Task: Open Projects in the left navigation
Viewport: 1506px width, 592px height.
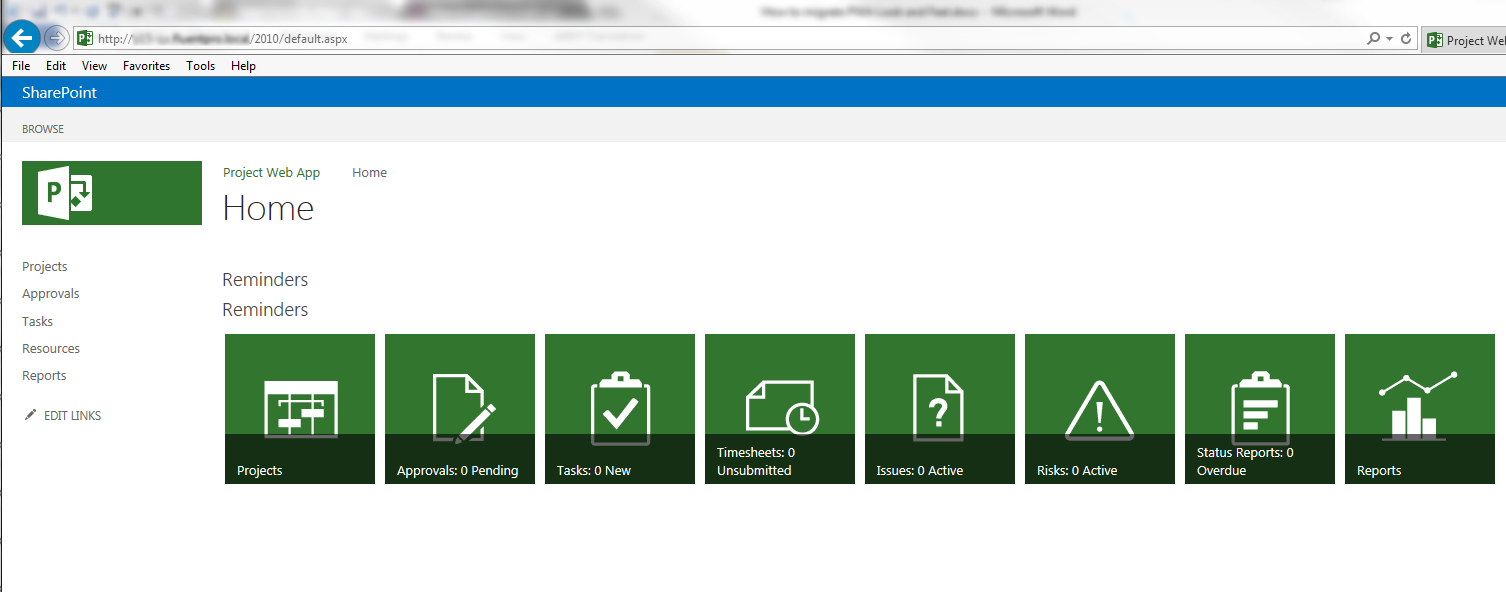Action: 45,267
